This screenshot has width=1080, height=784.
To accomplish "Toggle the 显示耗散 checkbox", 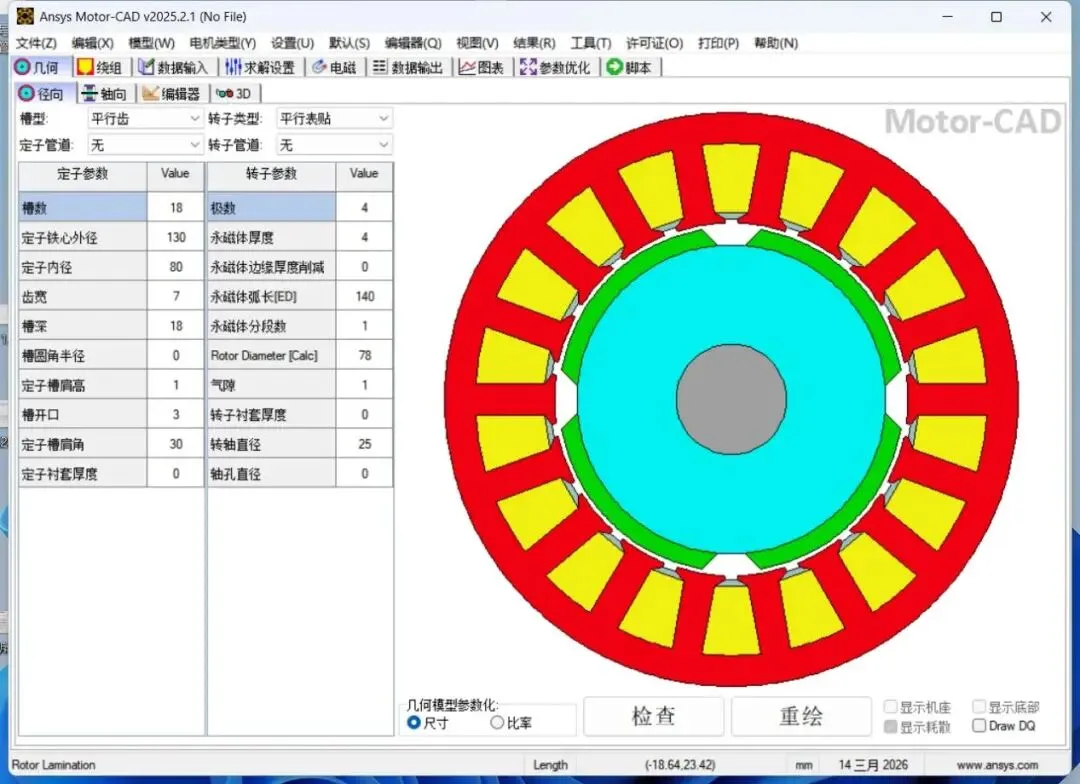I will coord(891,727).
